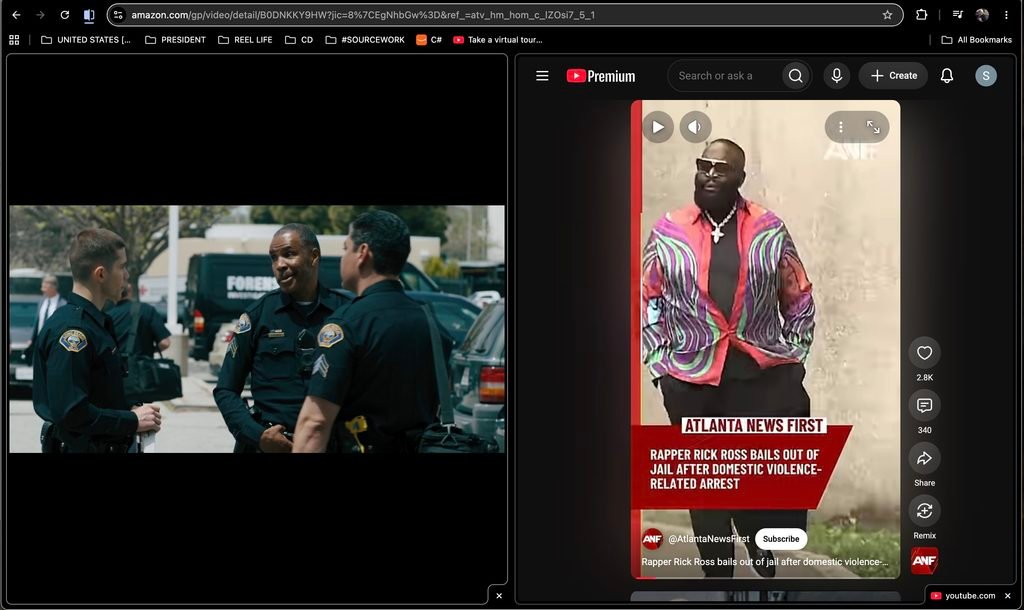Toggle the split view icon beside address bar

pyautogui.click(x=89, y=15)
